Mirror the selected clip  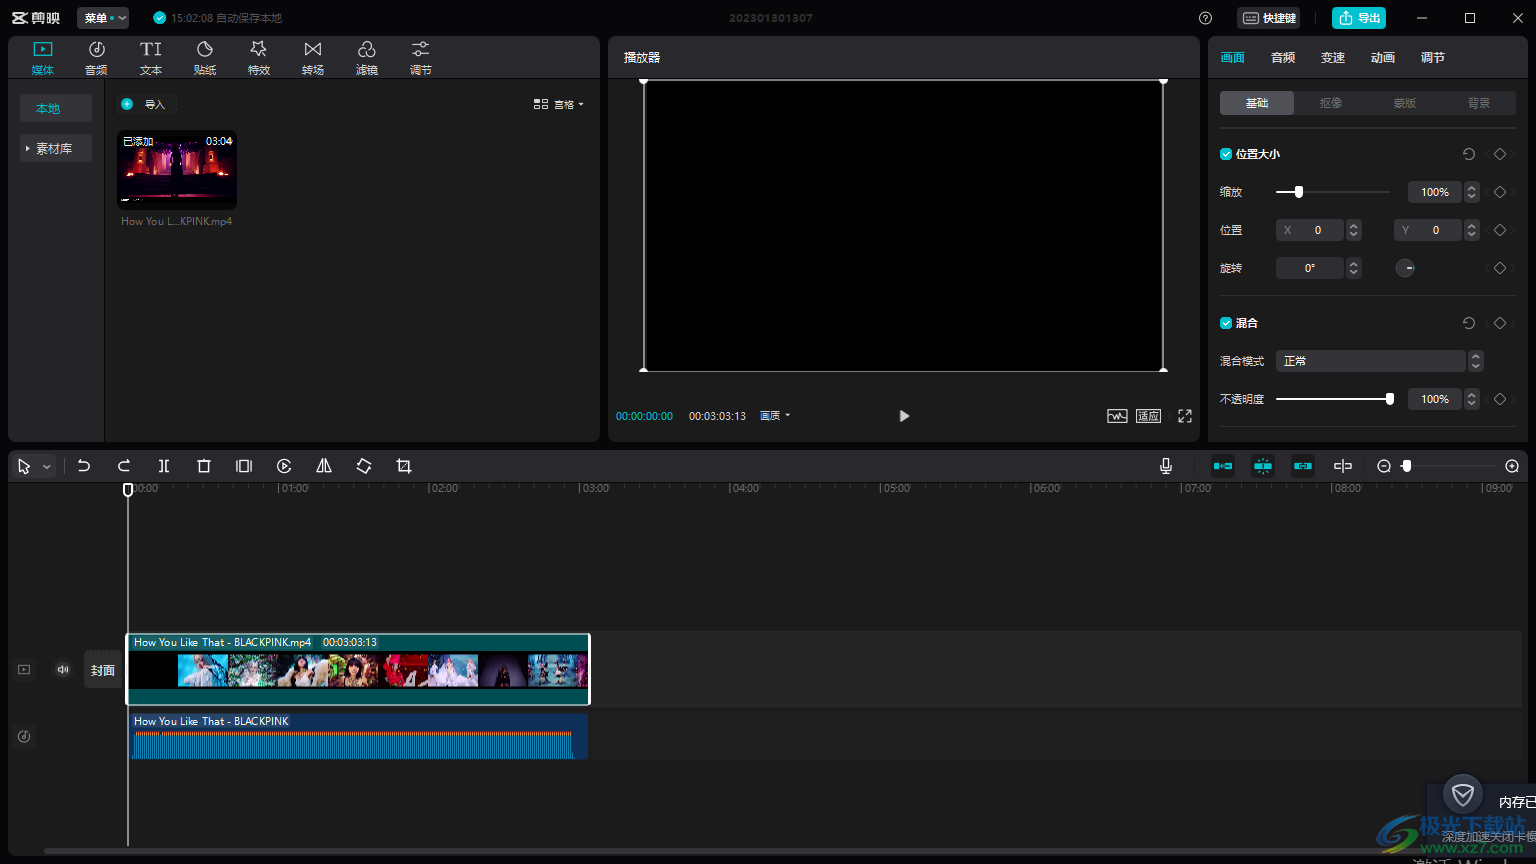[x=324, y=466]
